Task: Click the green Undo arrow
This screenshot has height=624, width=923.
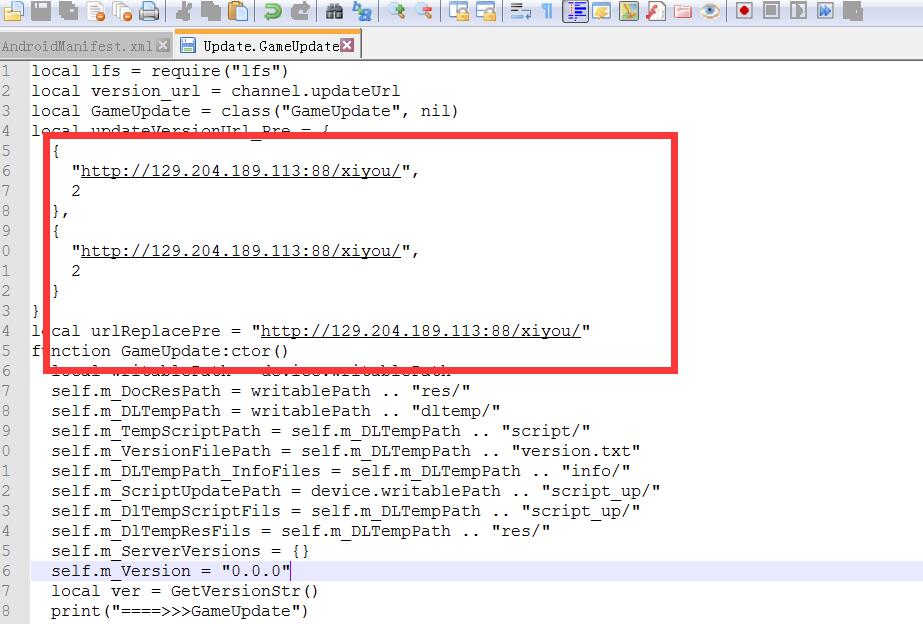Action: (272, 11)
